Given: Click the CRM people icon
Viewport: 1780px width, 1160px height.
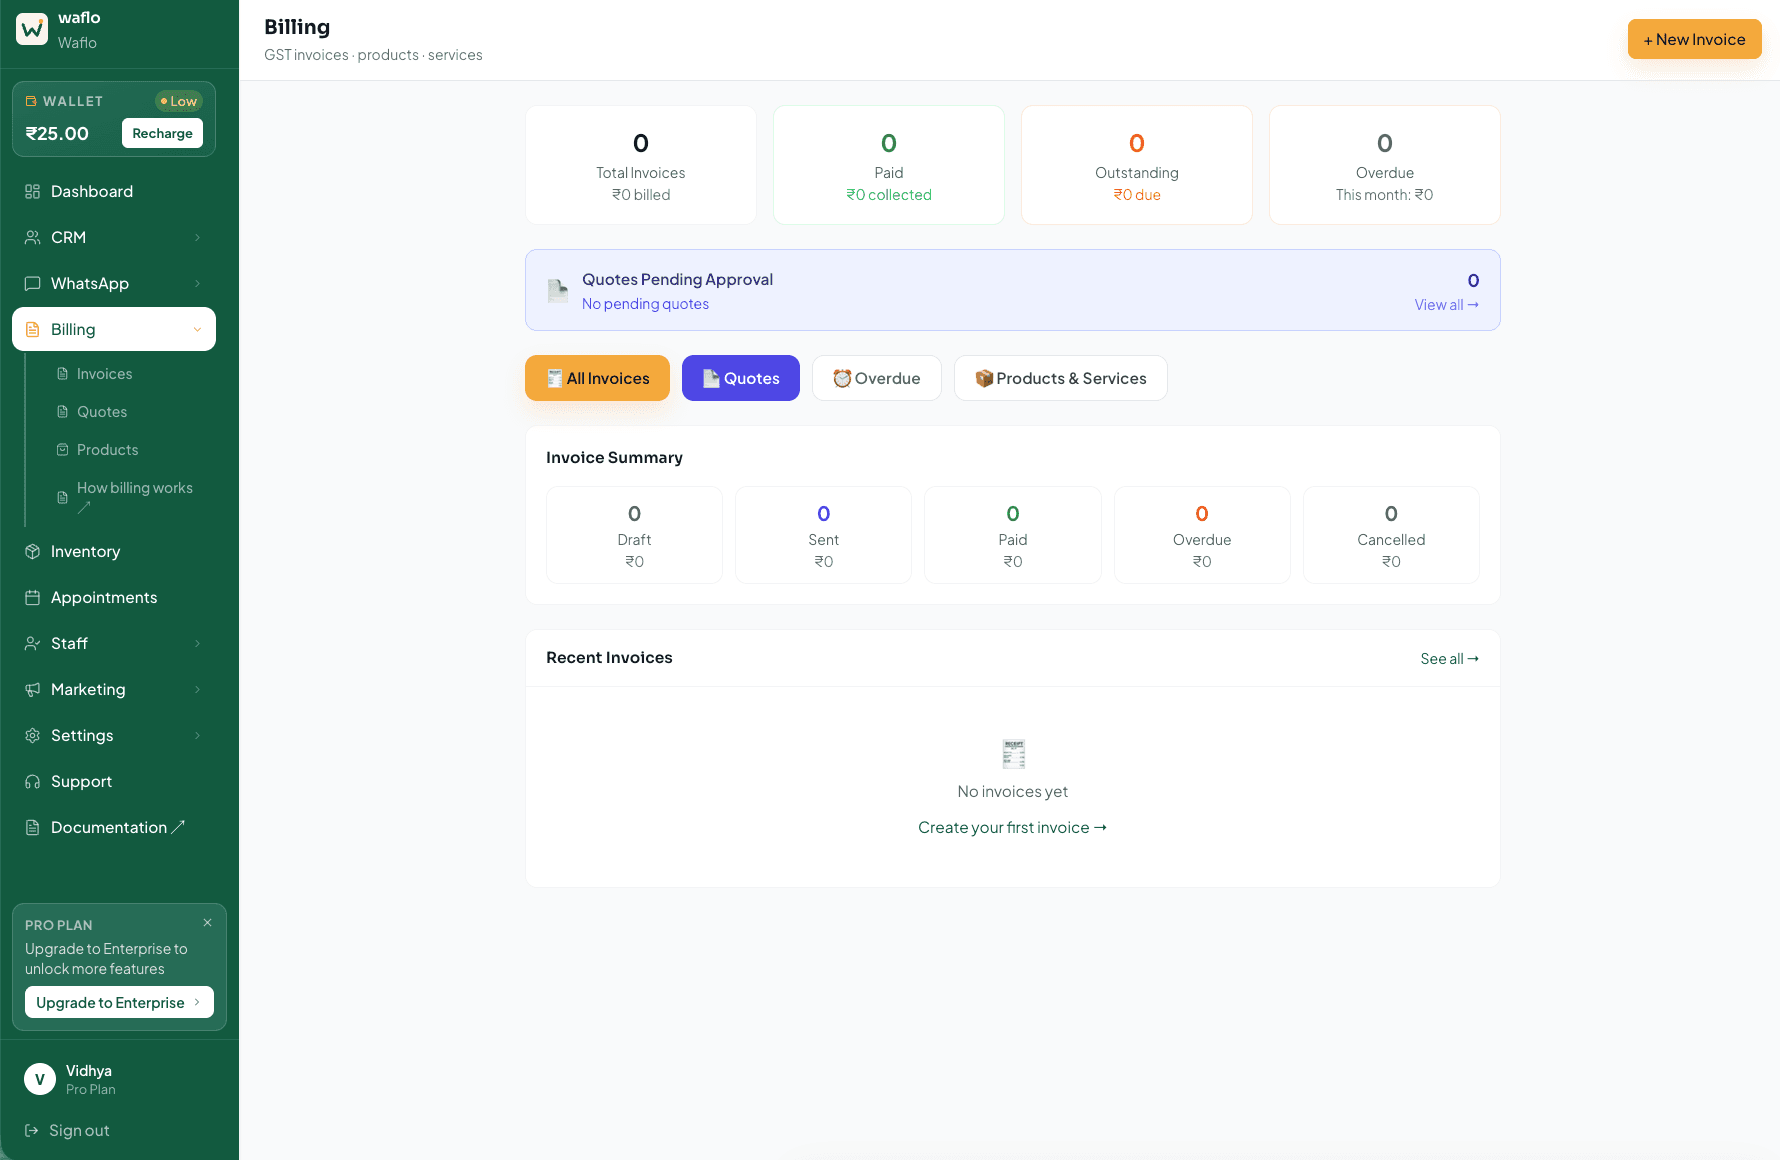Looking at the screenshot, I should 32,237.
